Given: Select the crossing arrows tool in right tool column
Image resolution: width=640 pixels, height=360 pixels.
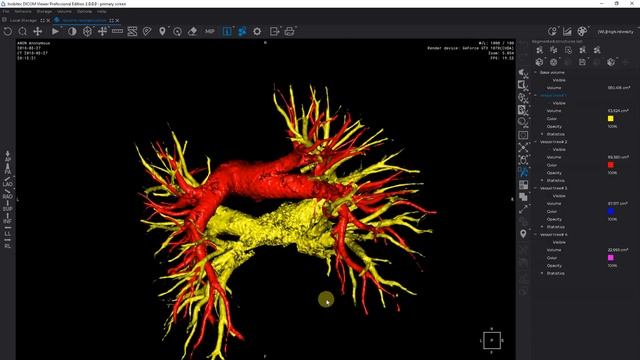Looking at the screenshot, I should [x=523, y=147].
